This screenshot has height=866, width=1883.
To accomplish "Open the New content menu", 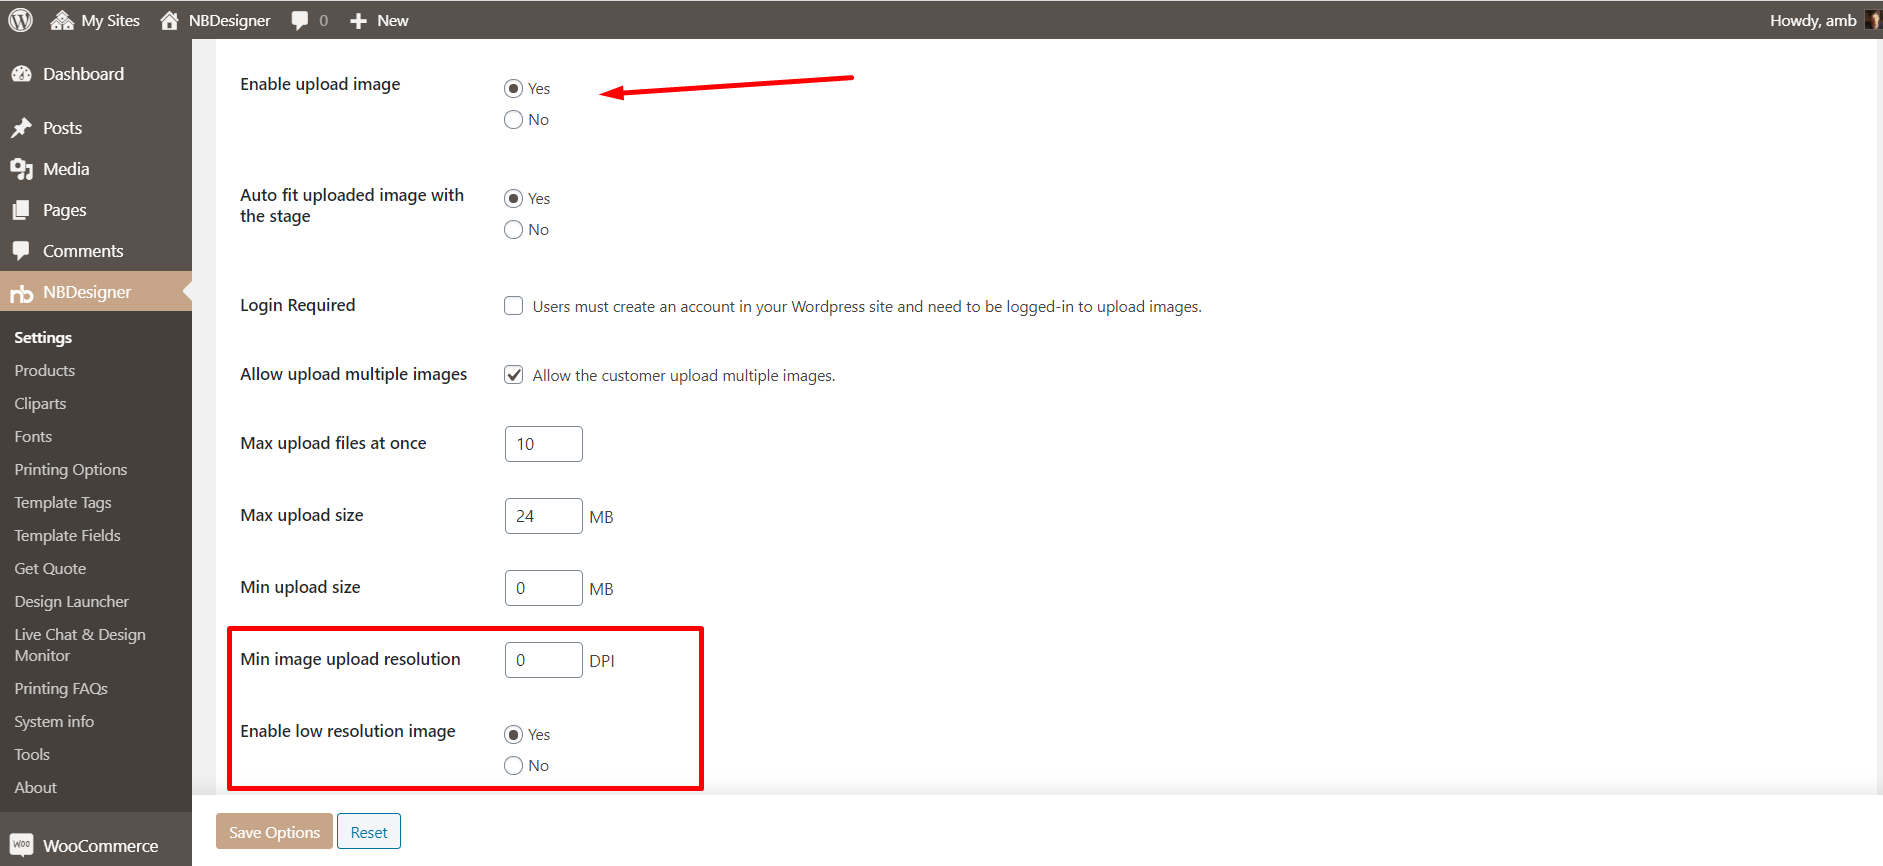I will (379, 20).
